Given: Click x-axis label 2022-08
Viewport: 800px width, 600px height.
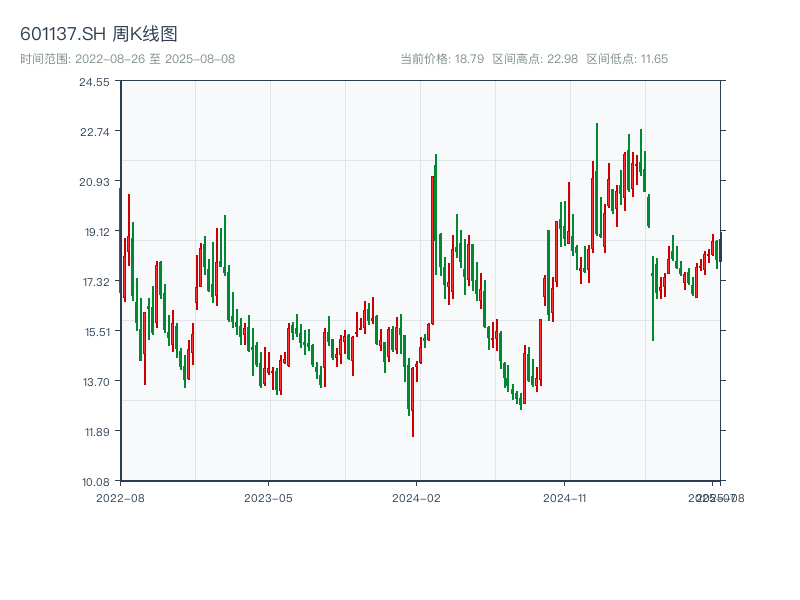Looking at the screenshot, I should pos(120,498).
